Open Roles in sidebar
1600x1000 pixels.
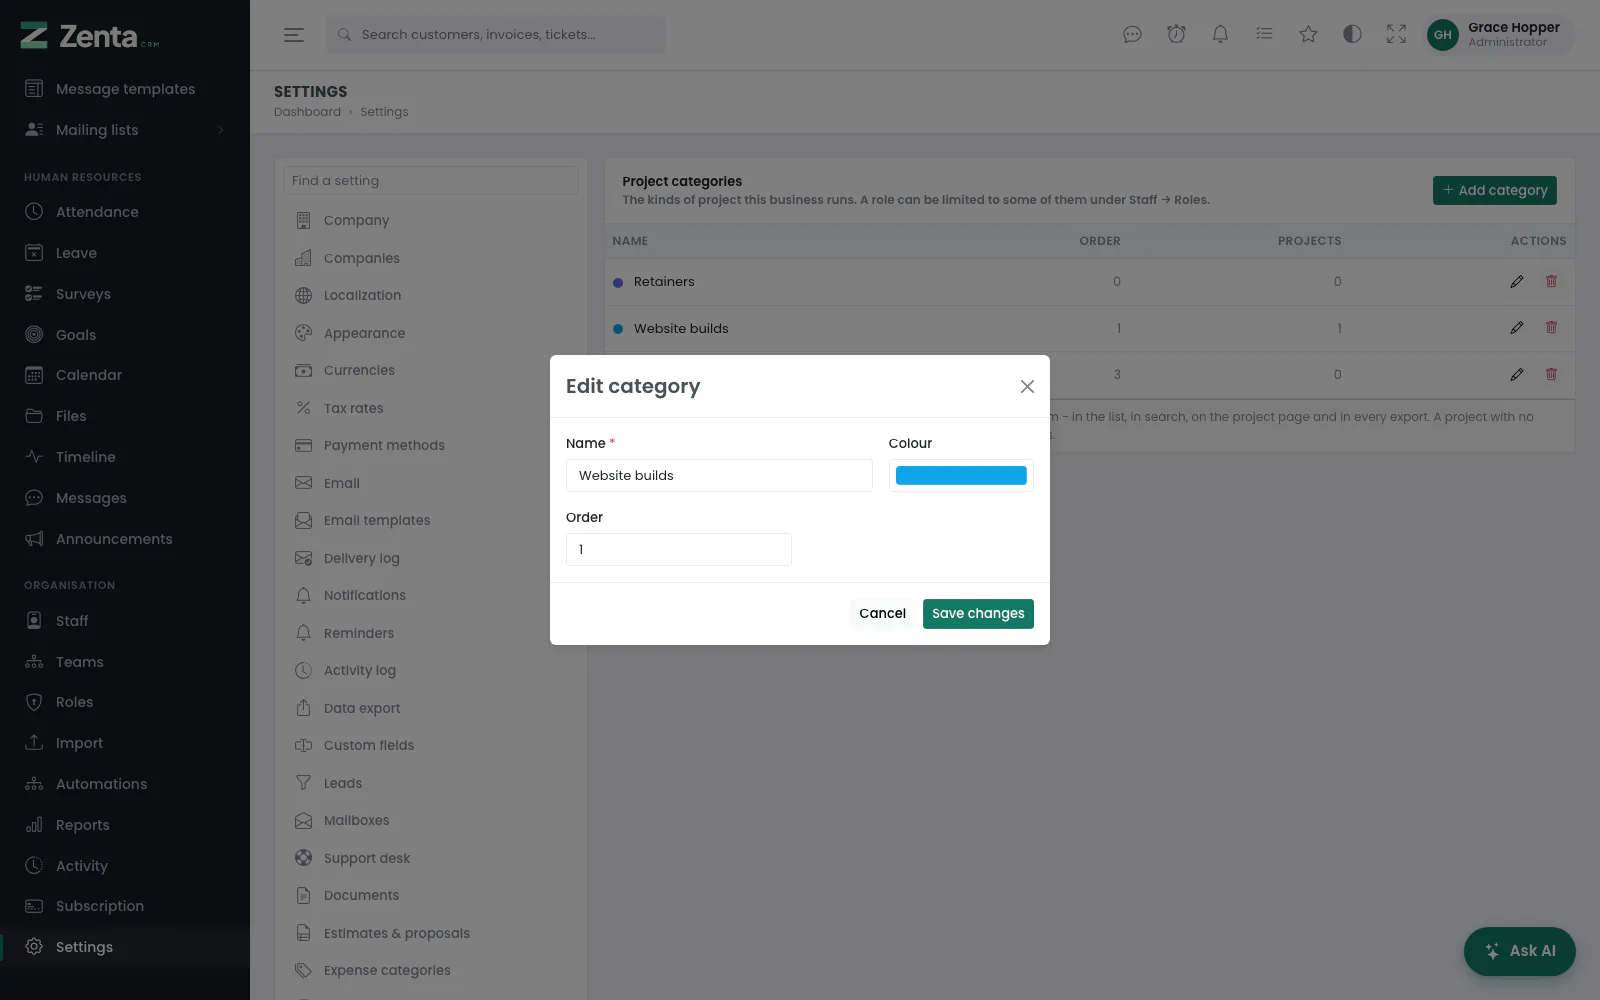[x=125, y=702]
